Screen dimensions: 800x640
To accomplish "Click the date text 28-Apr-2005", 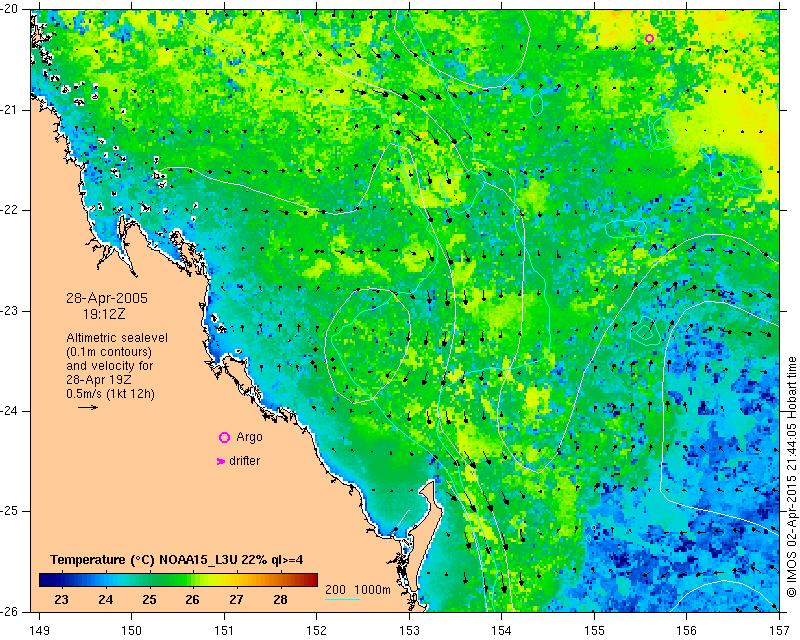I will 107,298.
